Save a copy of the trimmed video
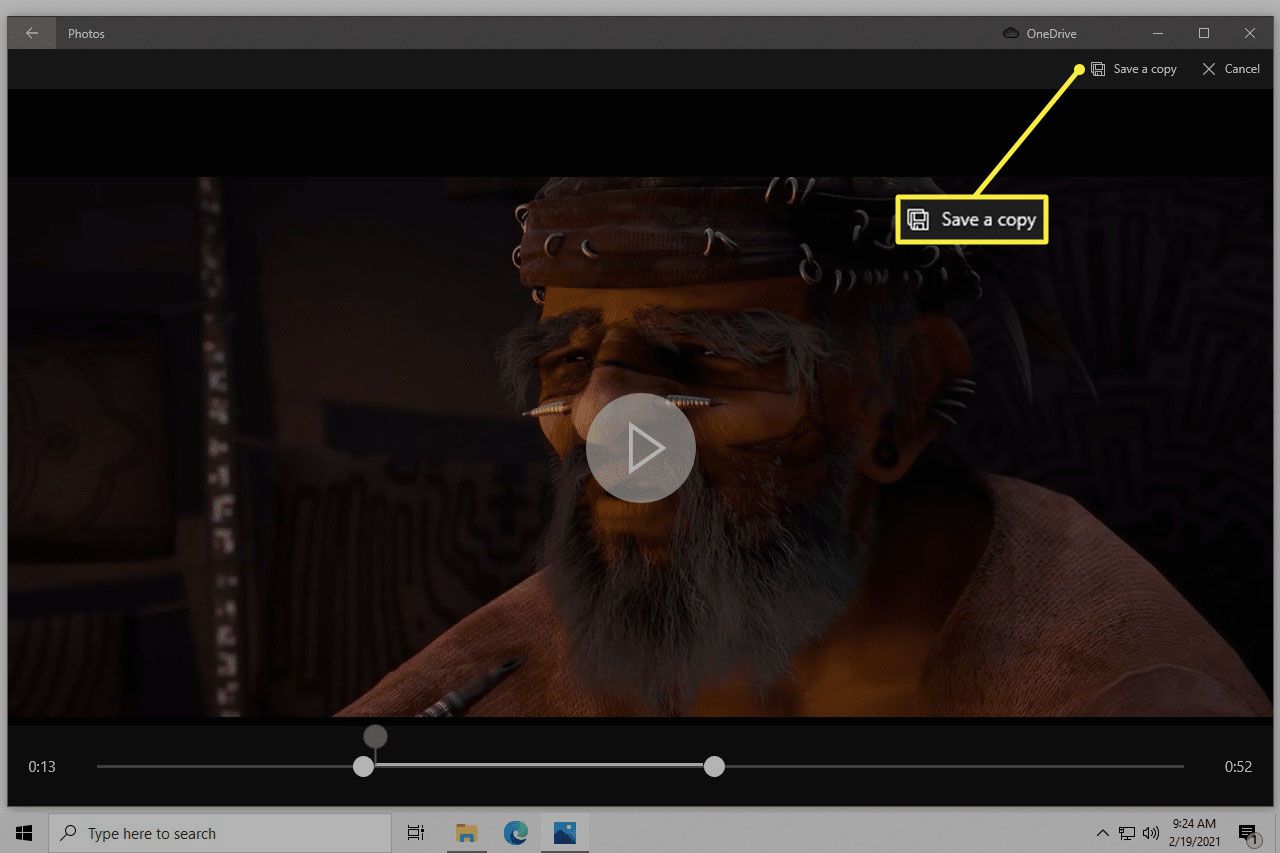The width and height of the screenshot is (1280, 853). click(x=1134, y=69)
